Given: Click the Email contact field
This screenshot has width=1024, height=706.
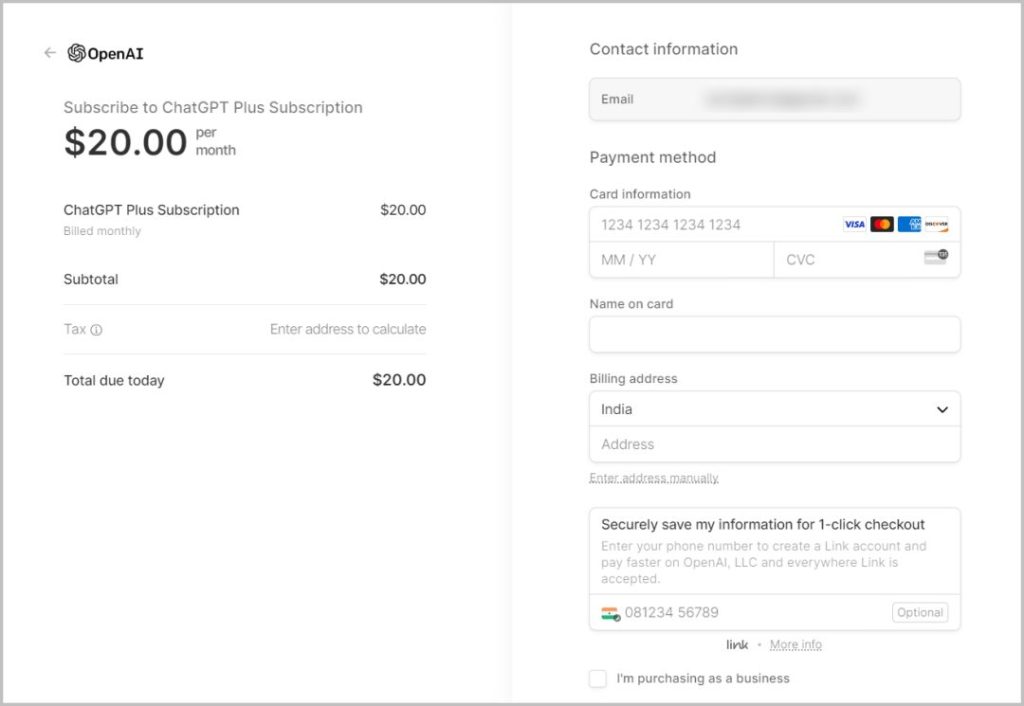Looking at the screenshot, I should coord(775,99).
